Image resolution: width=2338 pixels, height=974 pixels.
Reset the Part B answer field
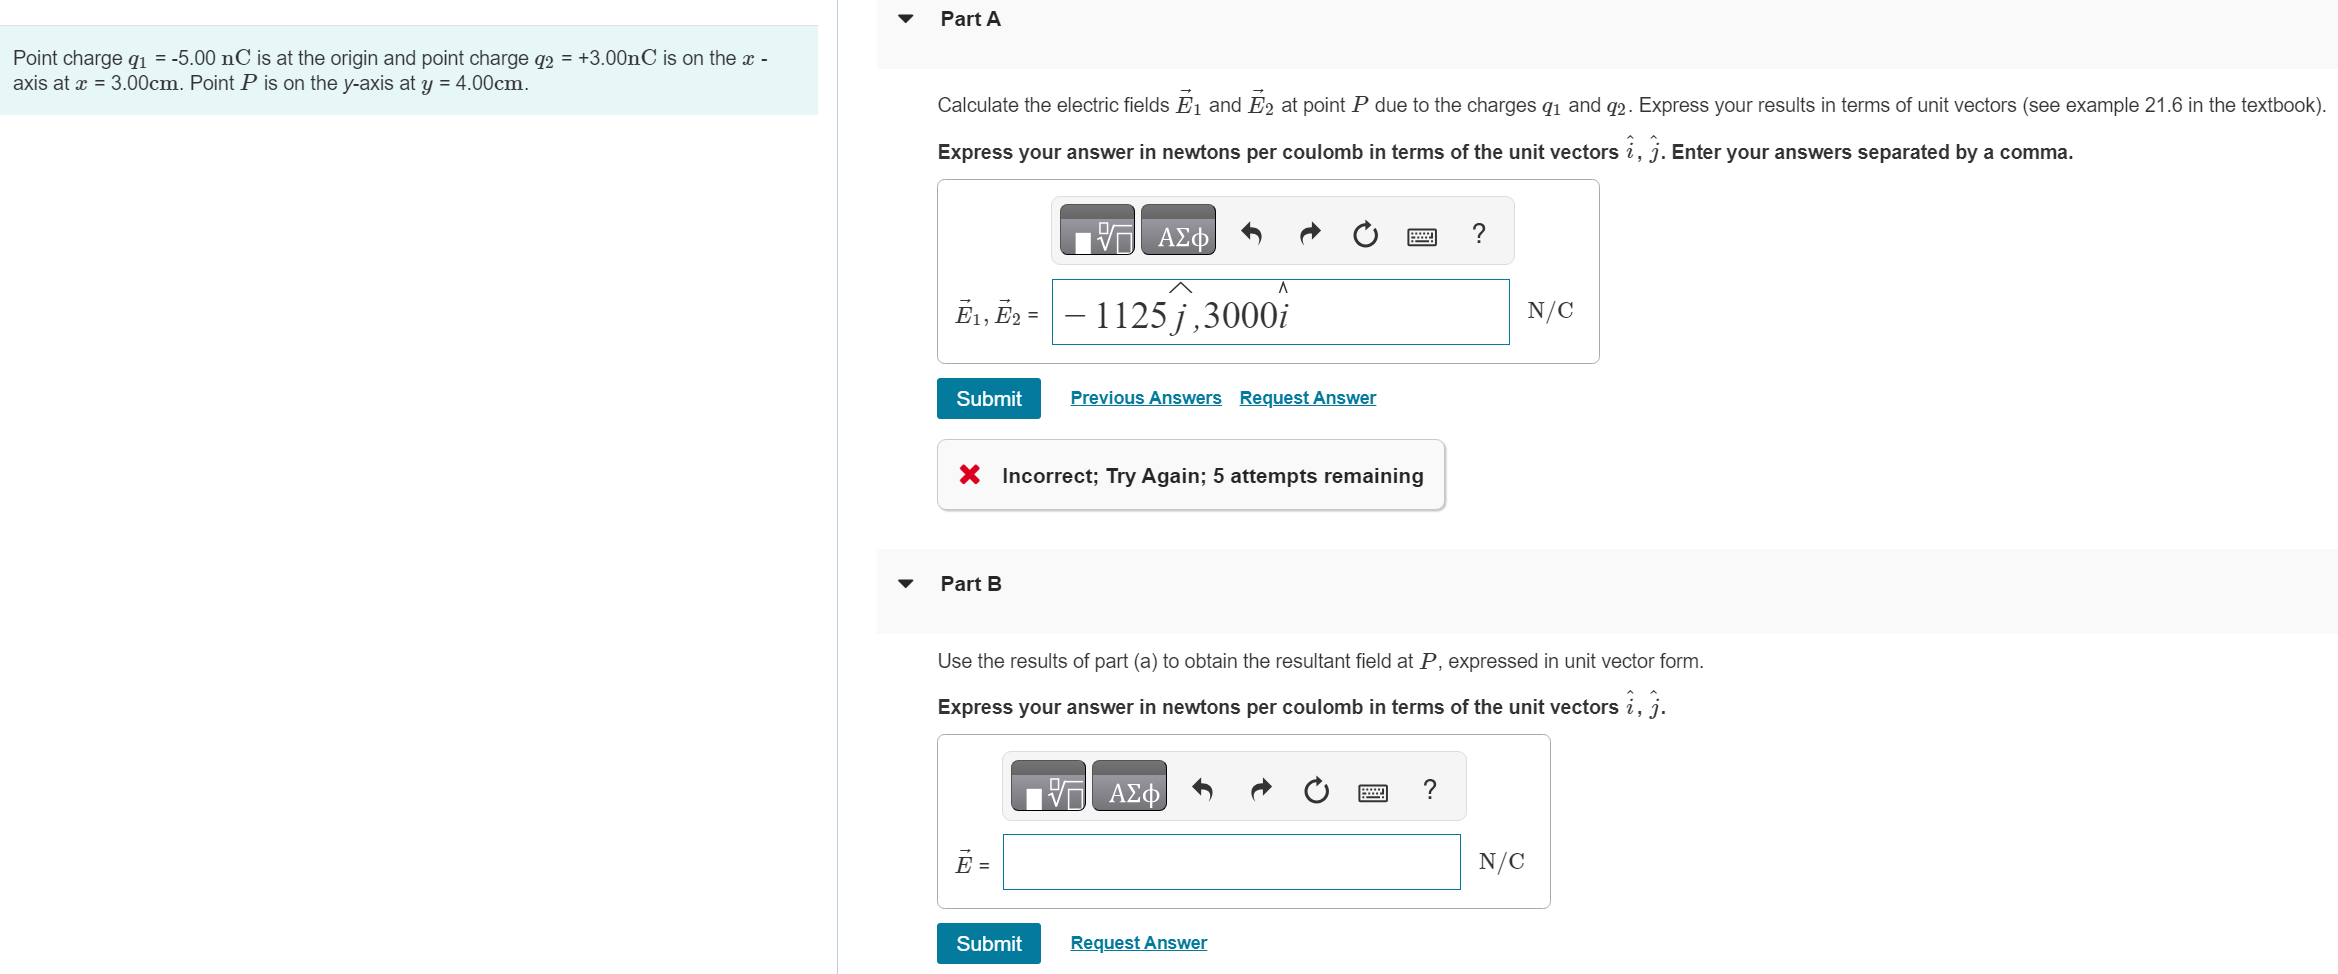(x=1316, y=790)
